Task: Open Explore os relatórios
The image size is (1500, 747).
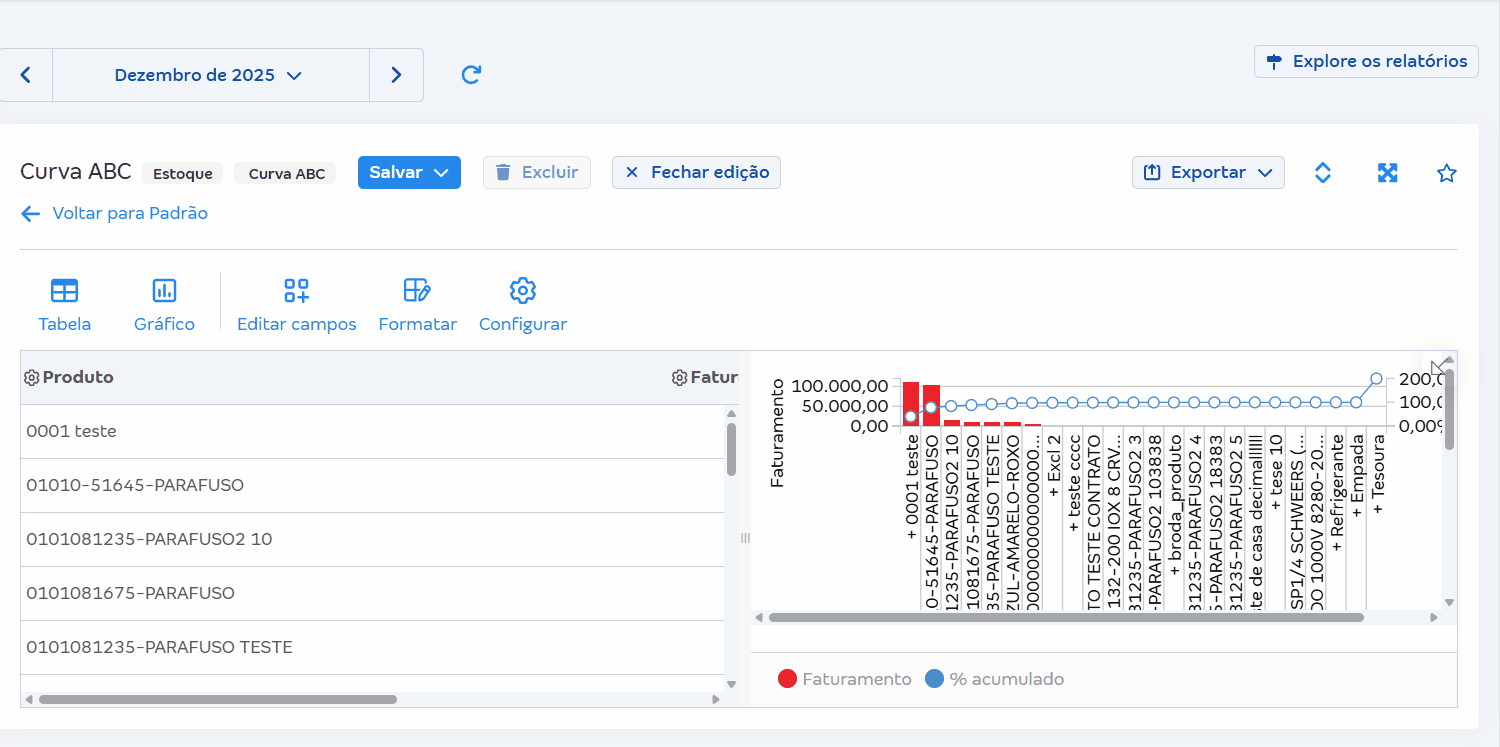Action: tap(1366, 61)
